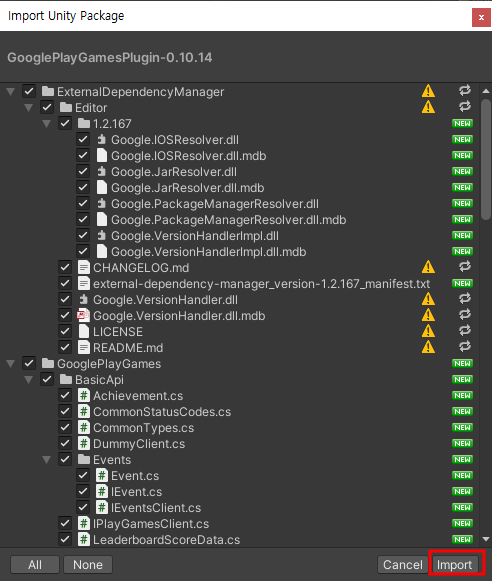This screenshot has width=492, height=581.
Task: Click the text file icon of CHANGELOG.md
Action: pos(84,268)
